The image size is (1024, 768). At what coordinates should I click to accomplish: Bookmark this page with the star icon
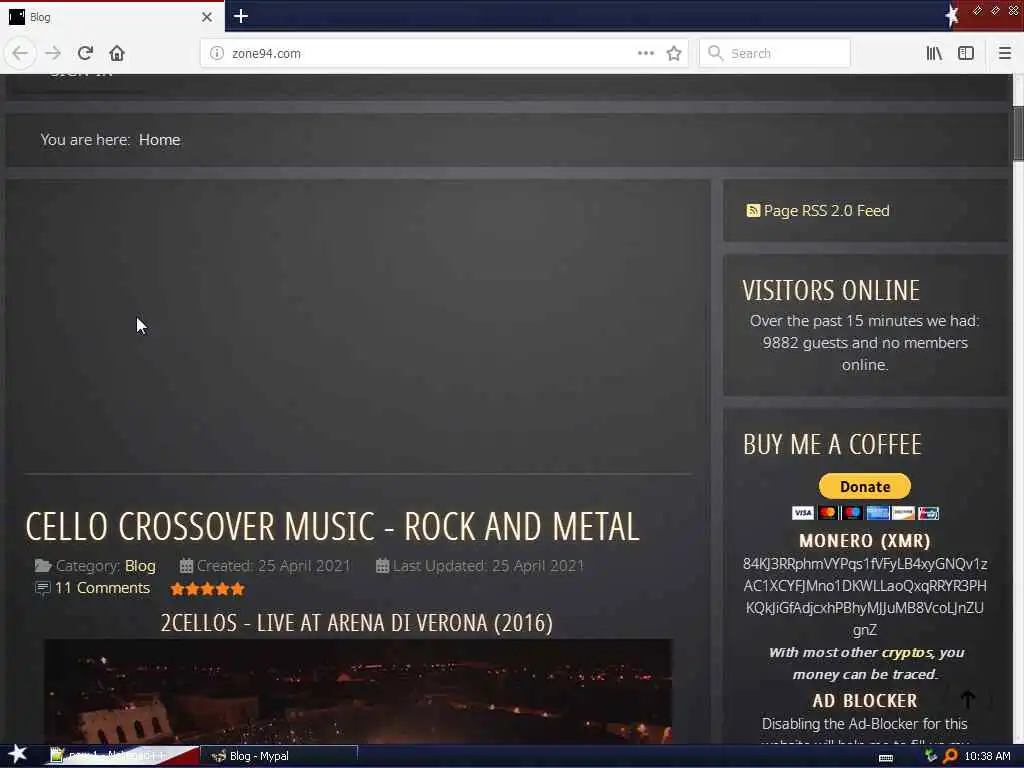[674, 53]
